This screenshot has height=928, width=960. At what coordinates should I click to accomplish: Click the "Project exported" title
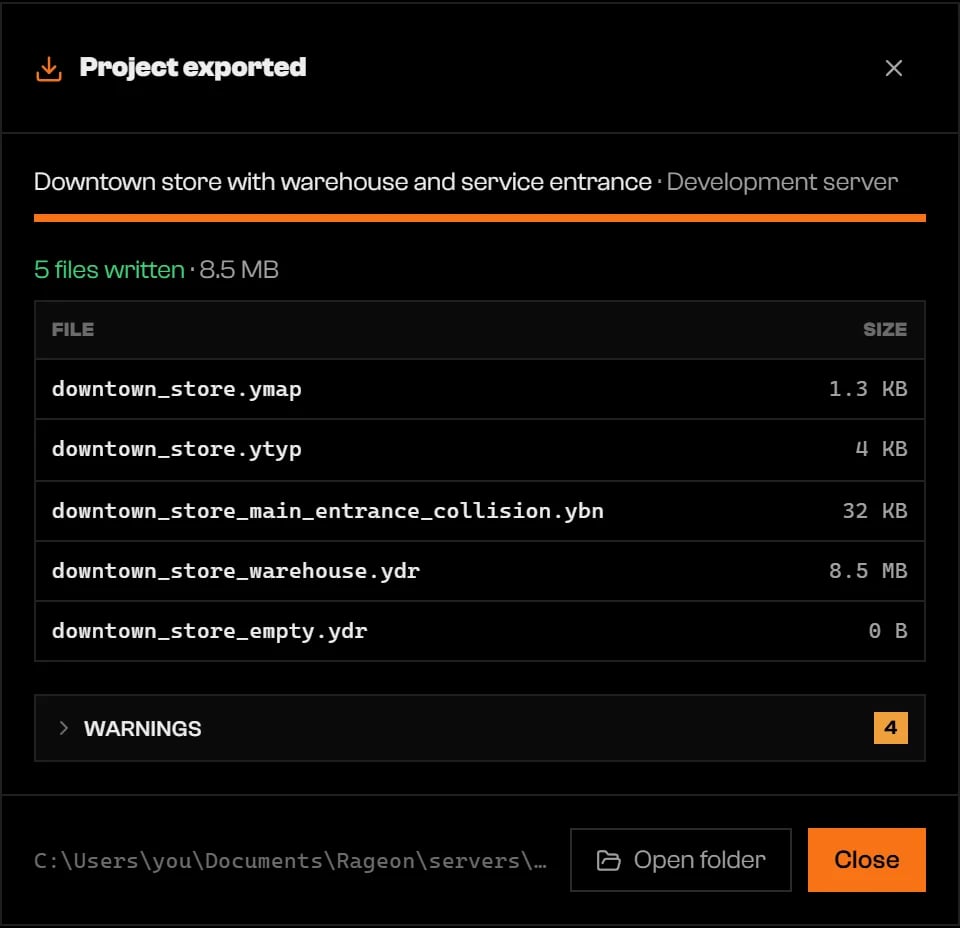point(193,68)
